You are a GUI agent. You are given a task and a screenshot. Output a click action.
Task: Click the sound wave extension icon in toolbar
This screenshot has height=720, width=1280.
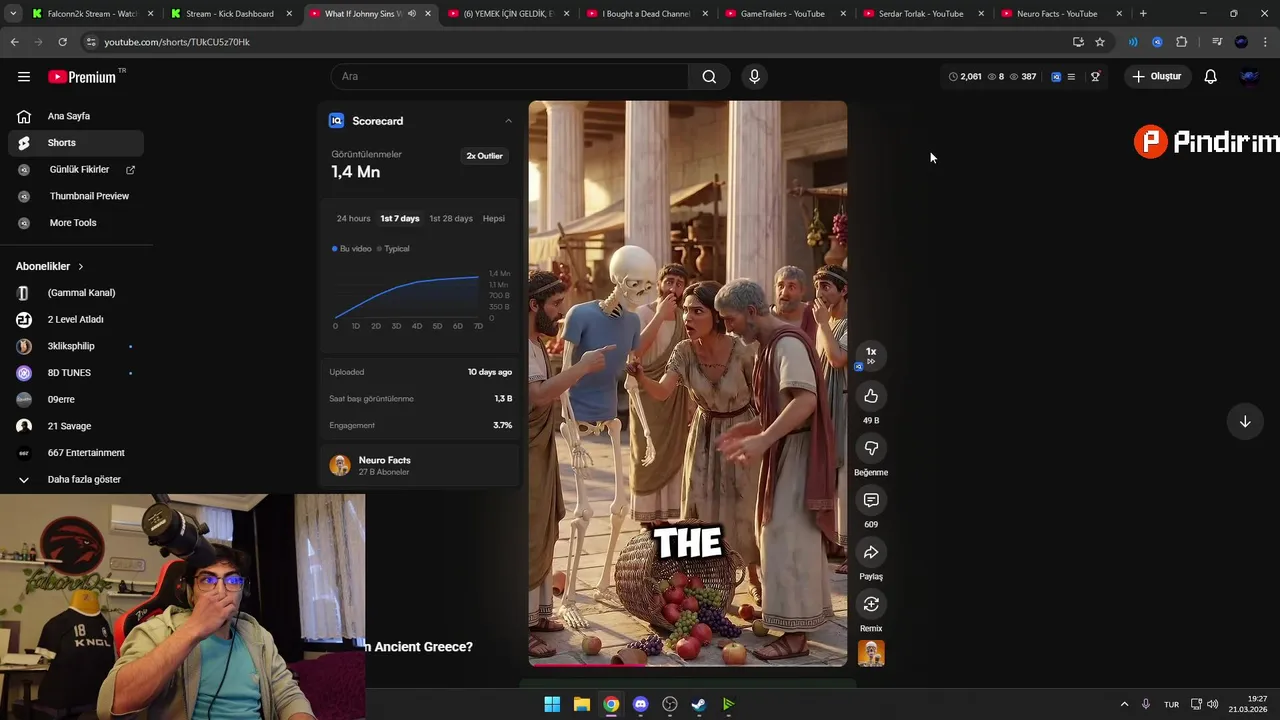[x=1133, y=42]
